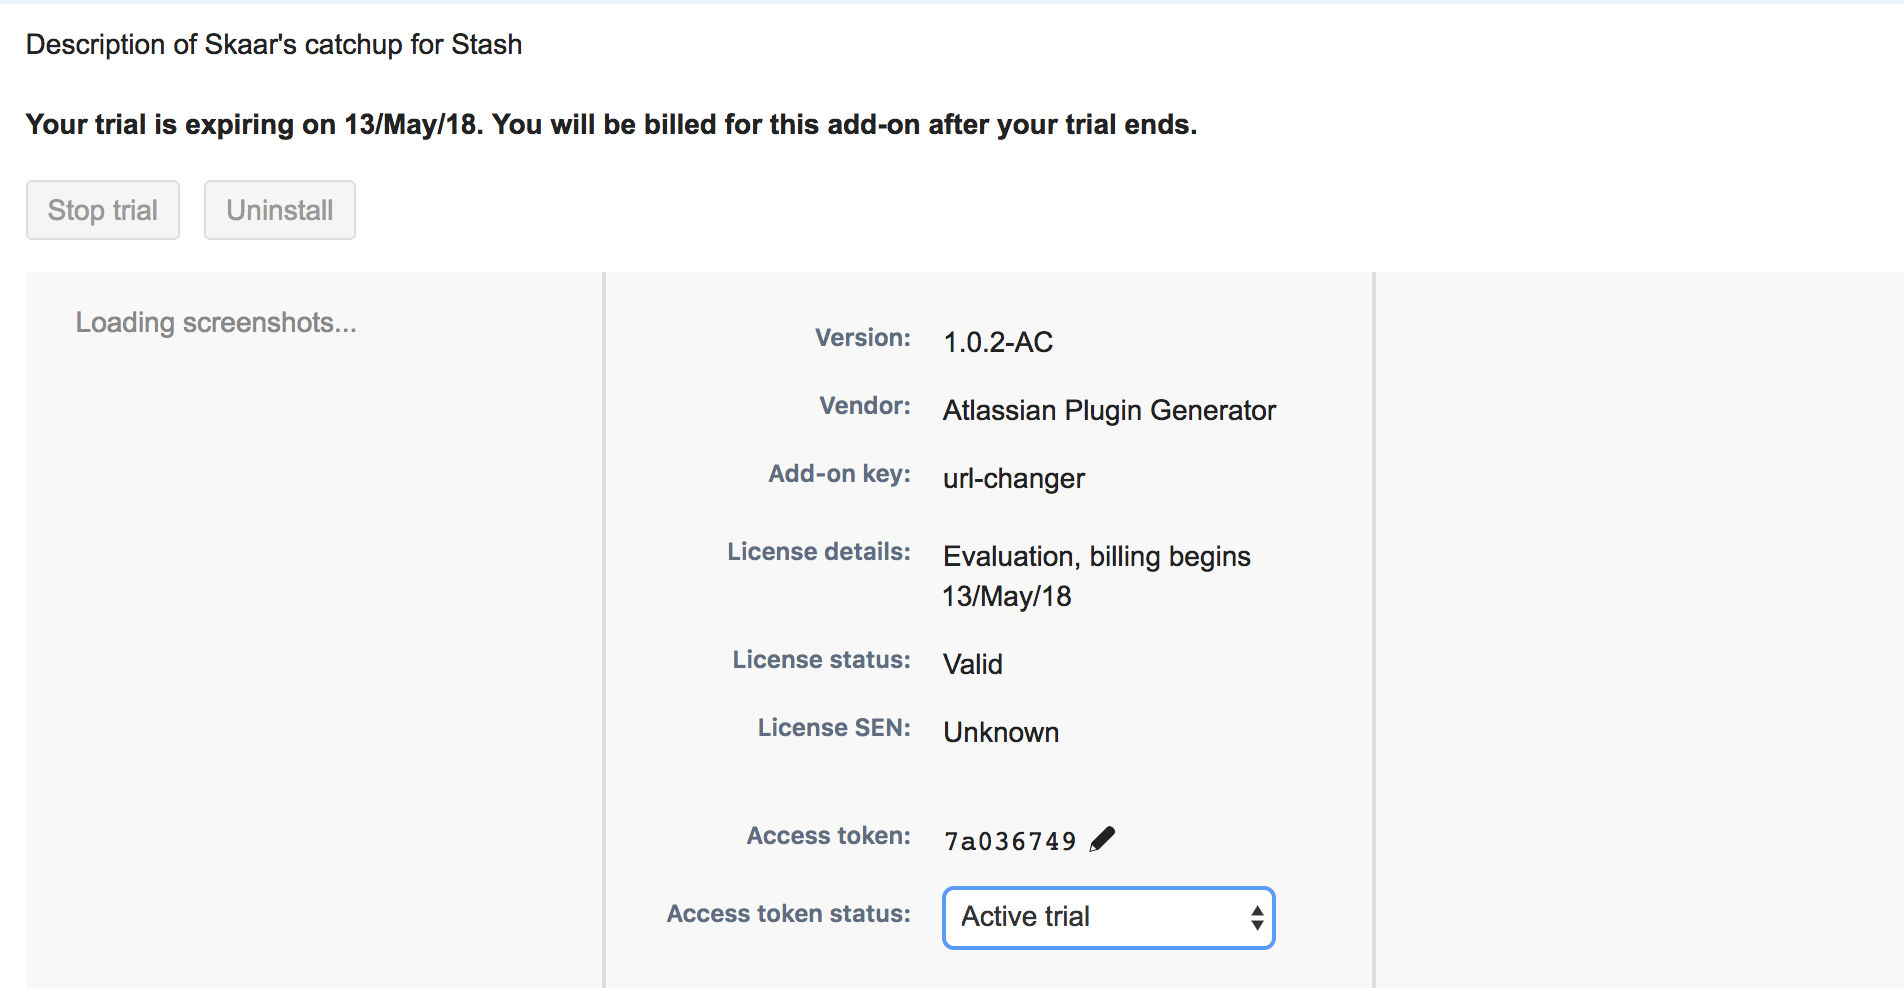The width and height of the screenshot is (1904, 1006).
Task: Click the Uninstall button
Action: tap(279, 210)
